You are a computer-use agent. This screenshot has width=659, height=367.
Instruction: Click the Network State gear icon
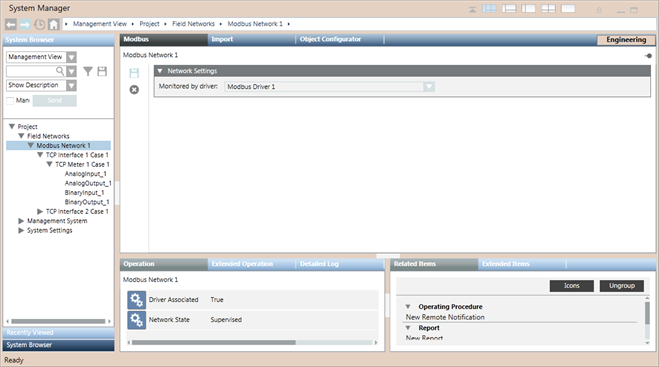(137, 320)
